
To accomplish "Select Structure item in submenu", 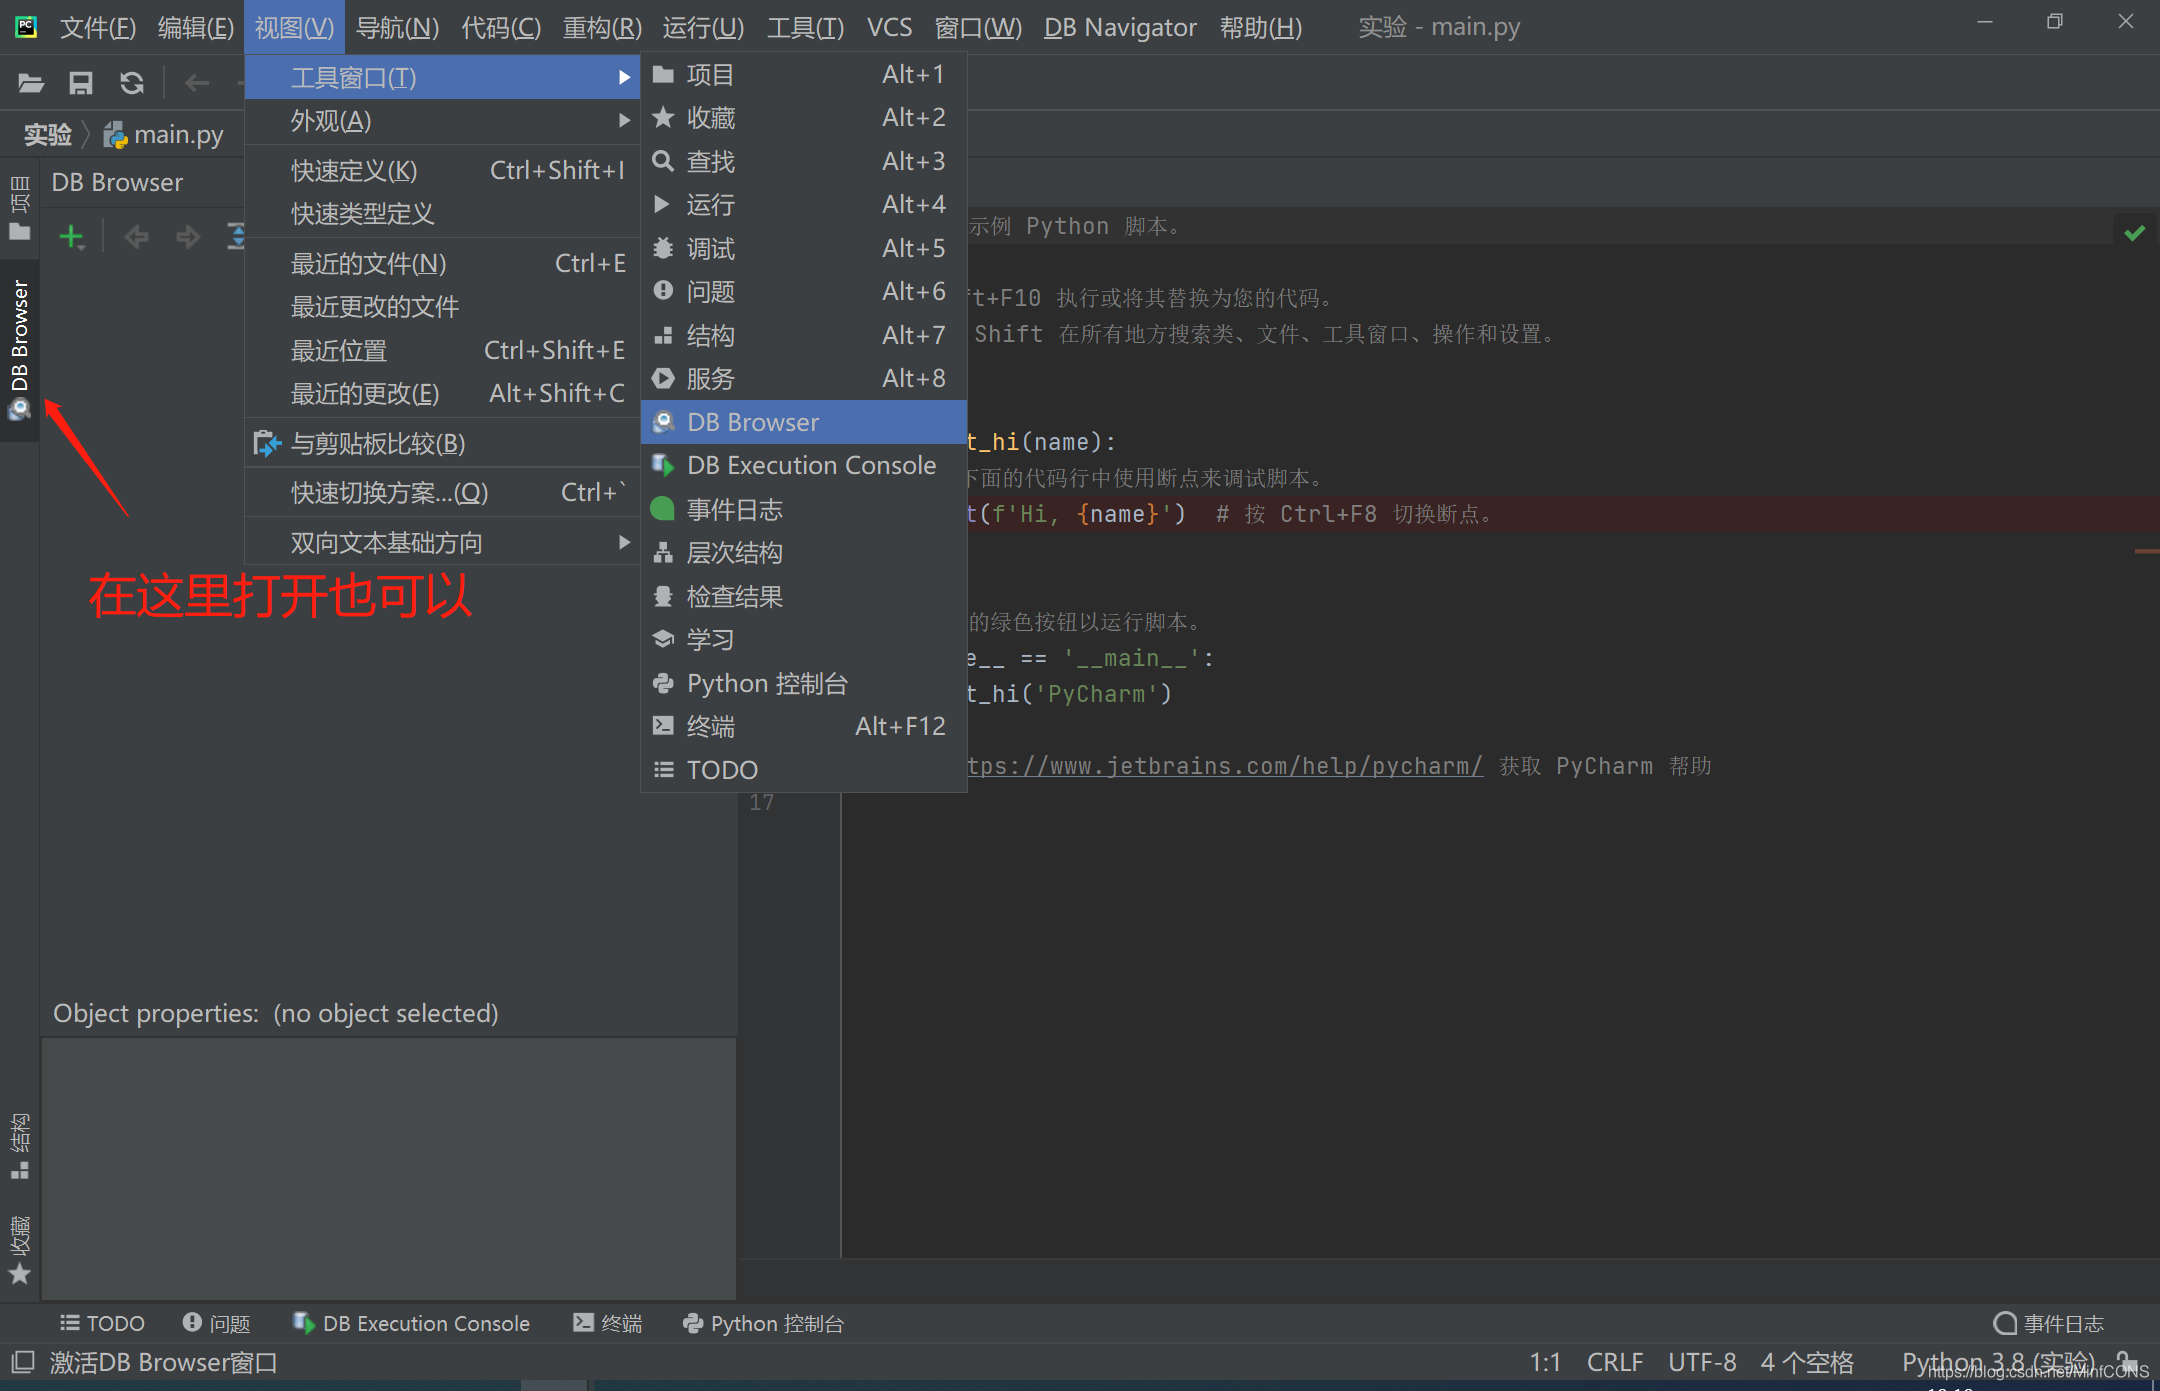I will point(804,335).
